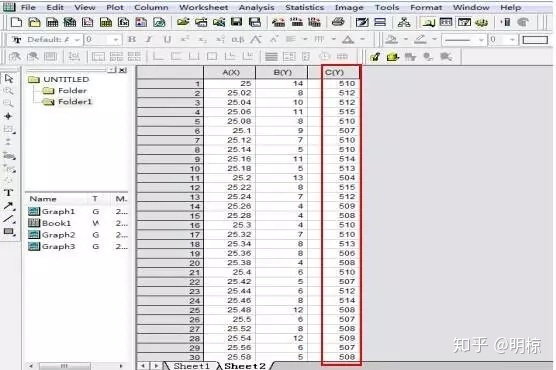Screen dimensions: 556x370
Task: Toggle Underline text formatting
Action: pos(167,39)
